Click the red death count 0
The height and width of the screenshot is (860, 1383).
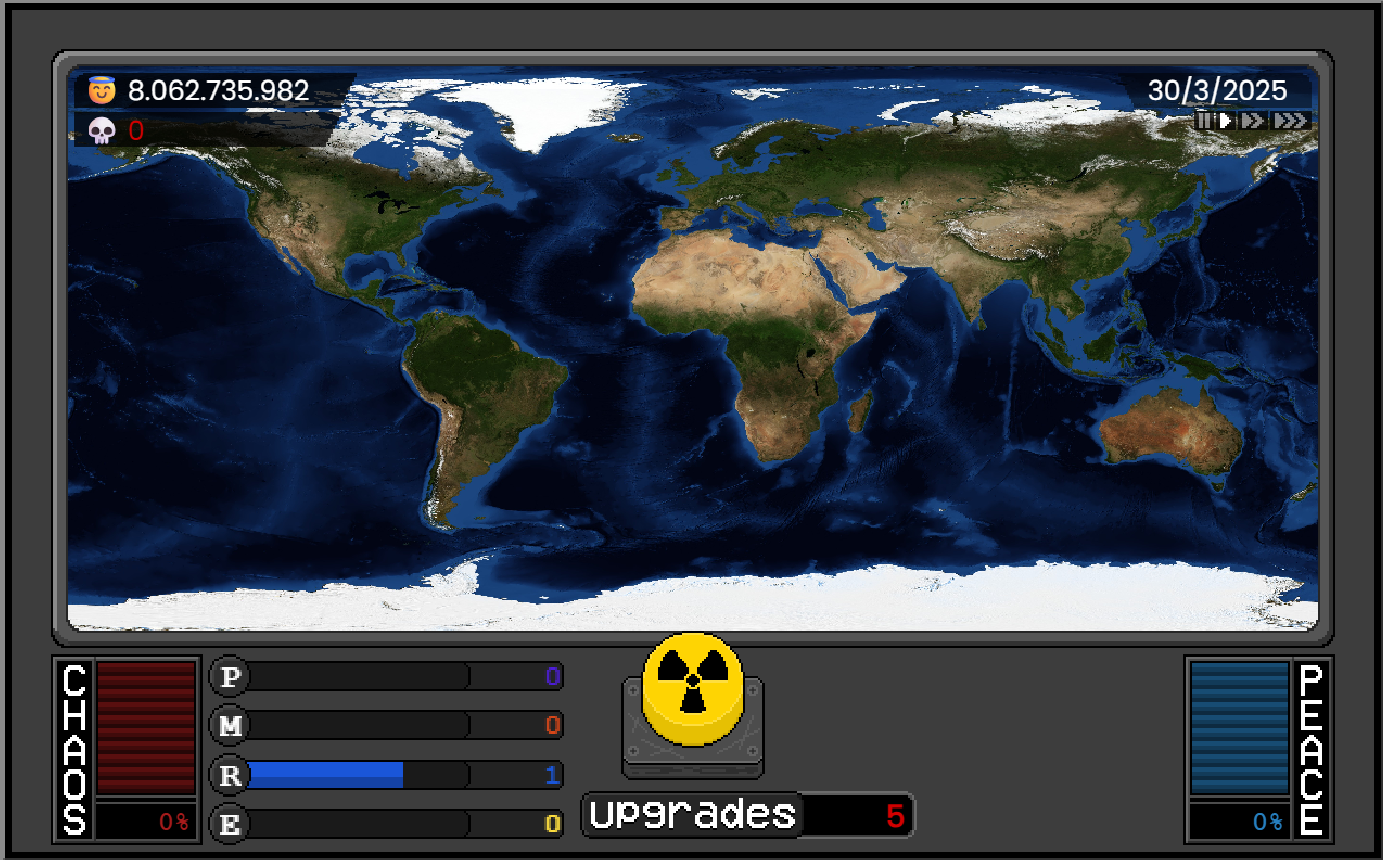136,130
